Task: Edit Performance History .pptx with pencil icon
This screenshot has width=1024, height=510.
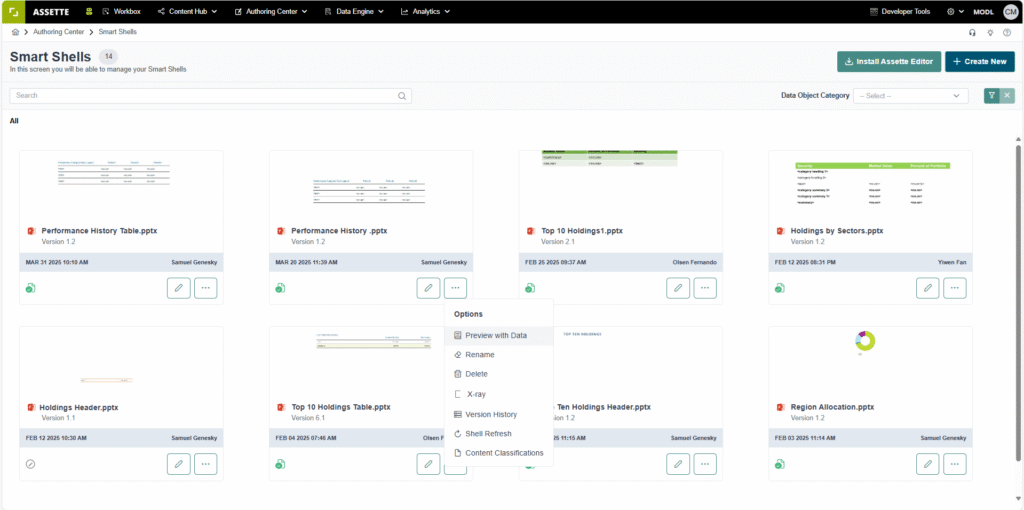Action: [x=428, y=288]
